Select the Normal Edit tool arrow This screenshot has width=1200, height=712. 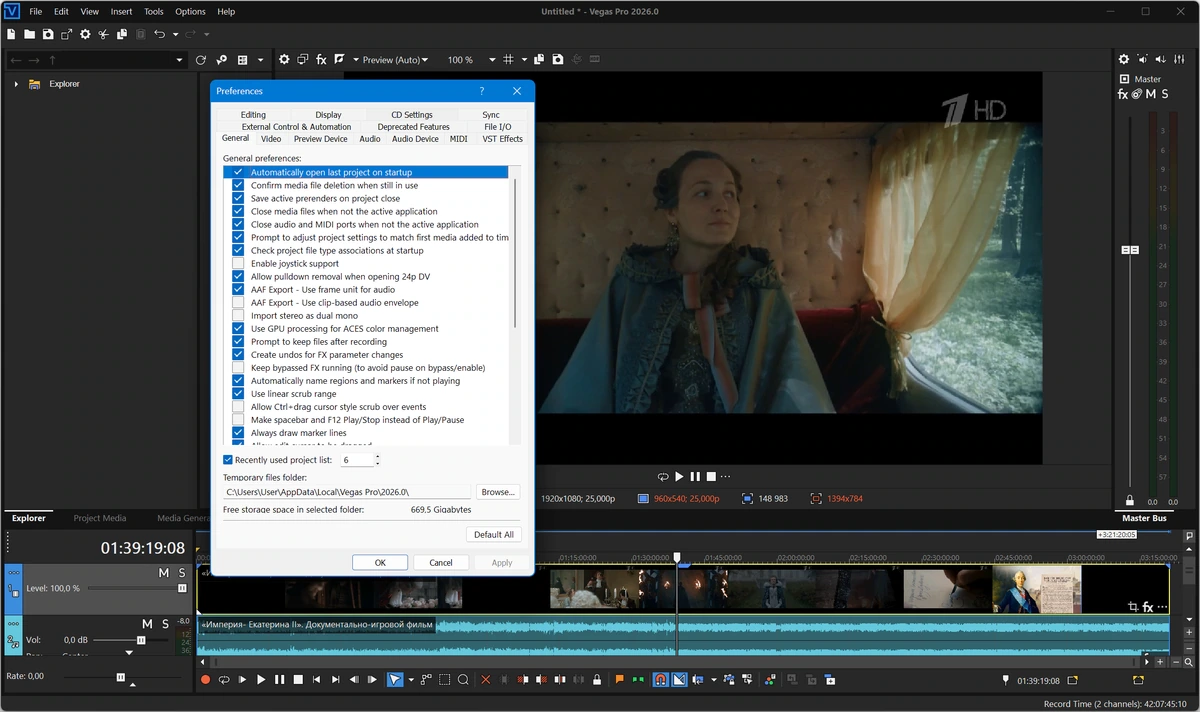tap(394, 680)
